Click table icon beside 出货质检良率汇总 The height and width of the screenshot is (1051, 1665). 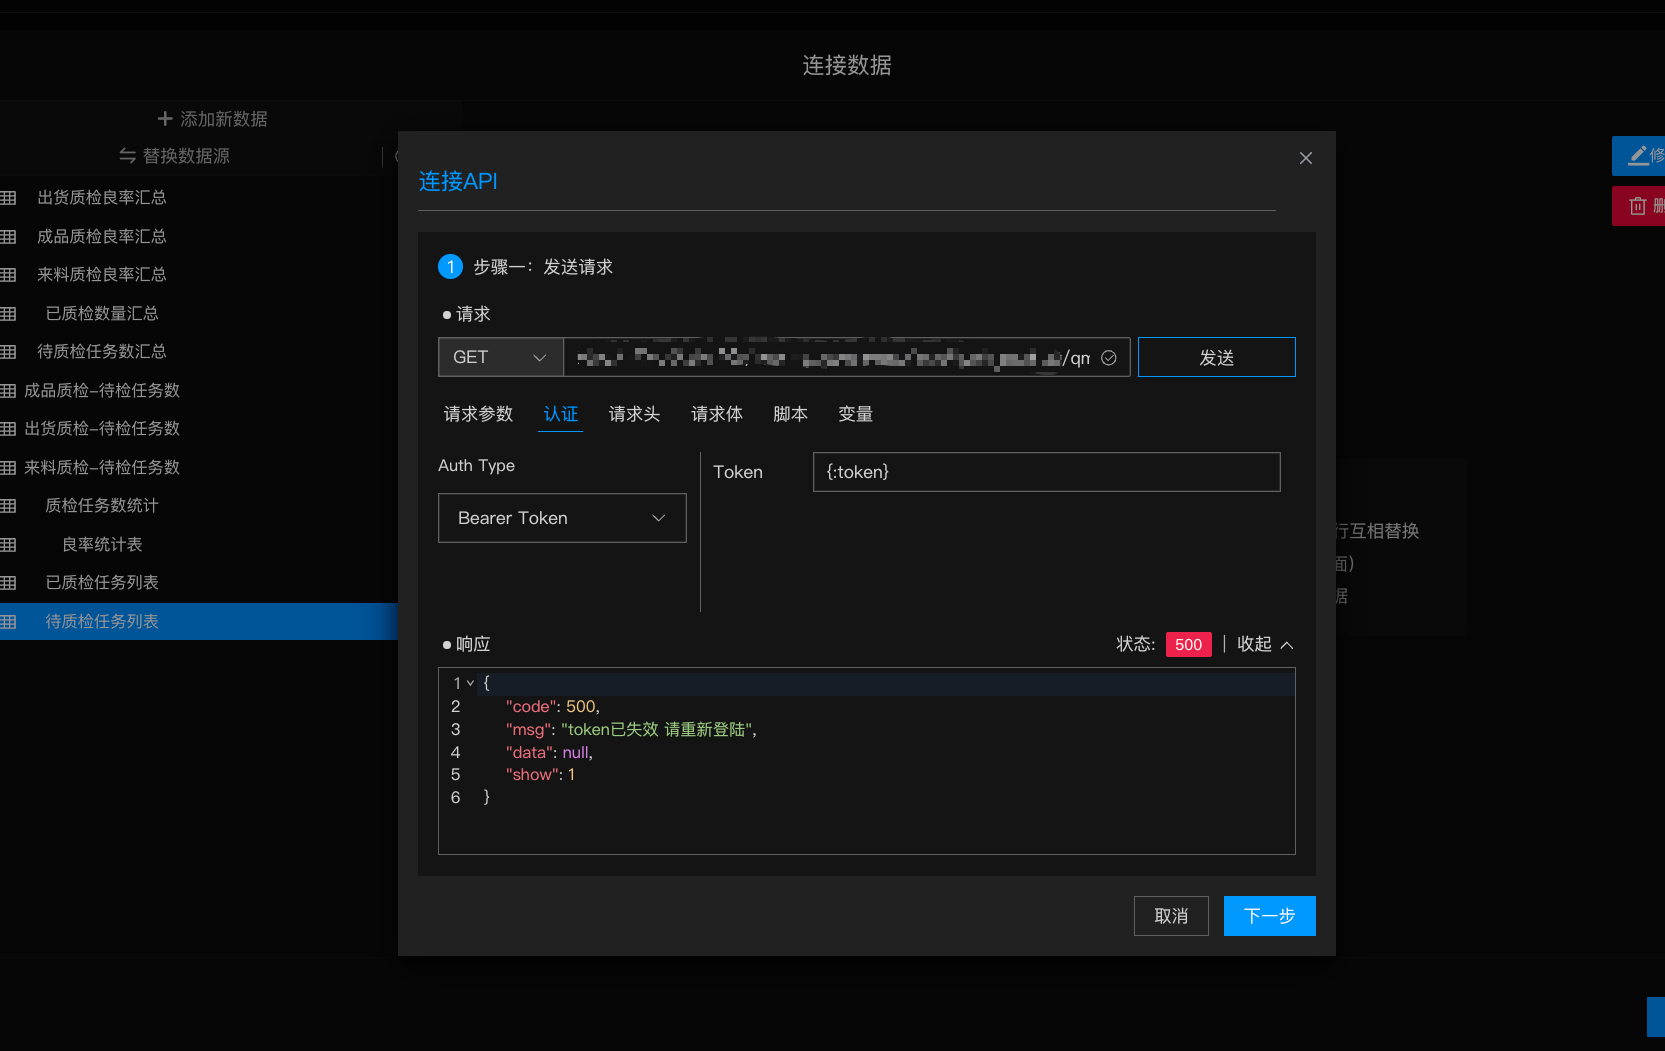click(9, 198)
